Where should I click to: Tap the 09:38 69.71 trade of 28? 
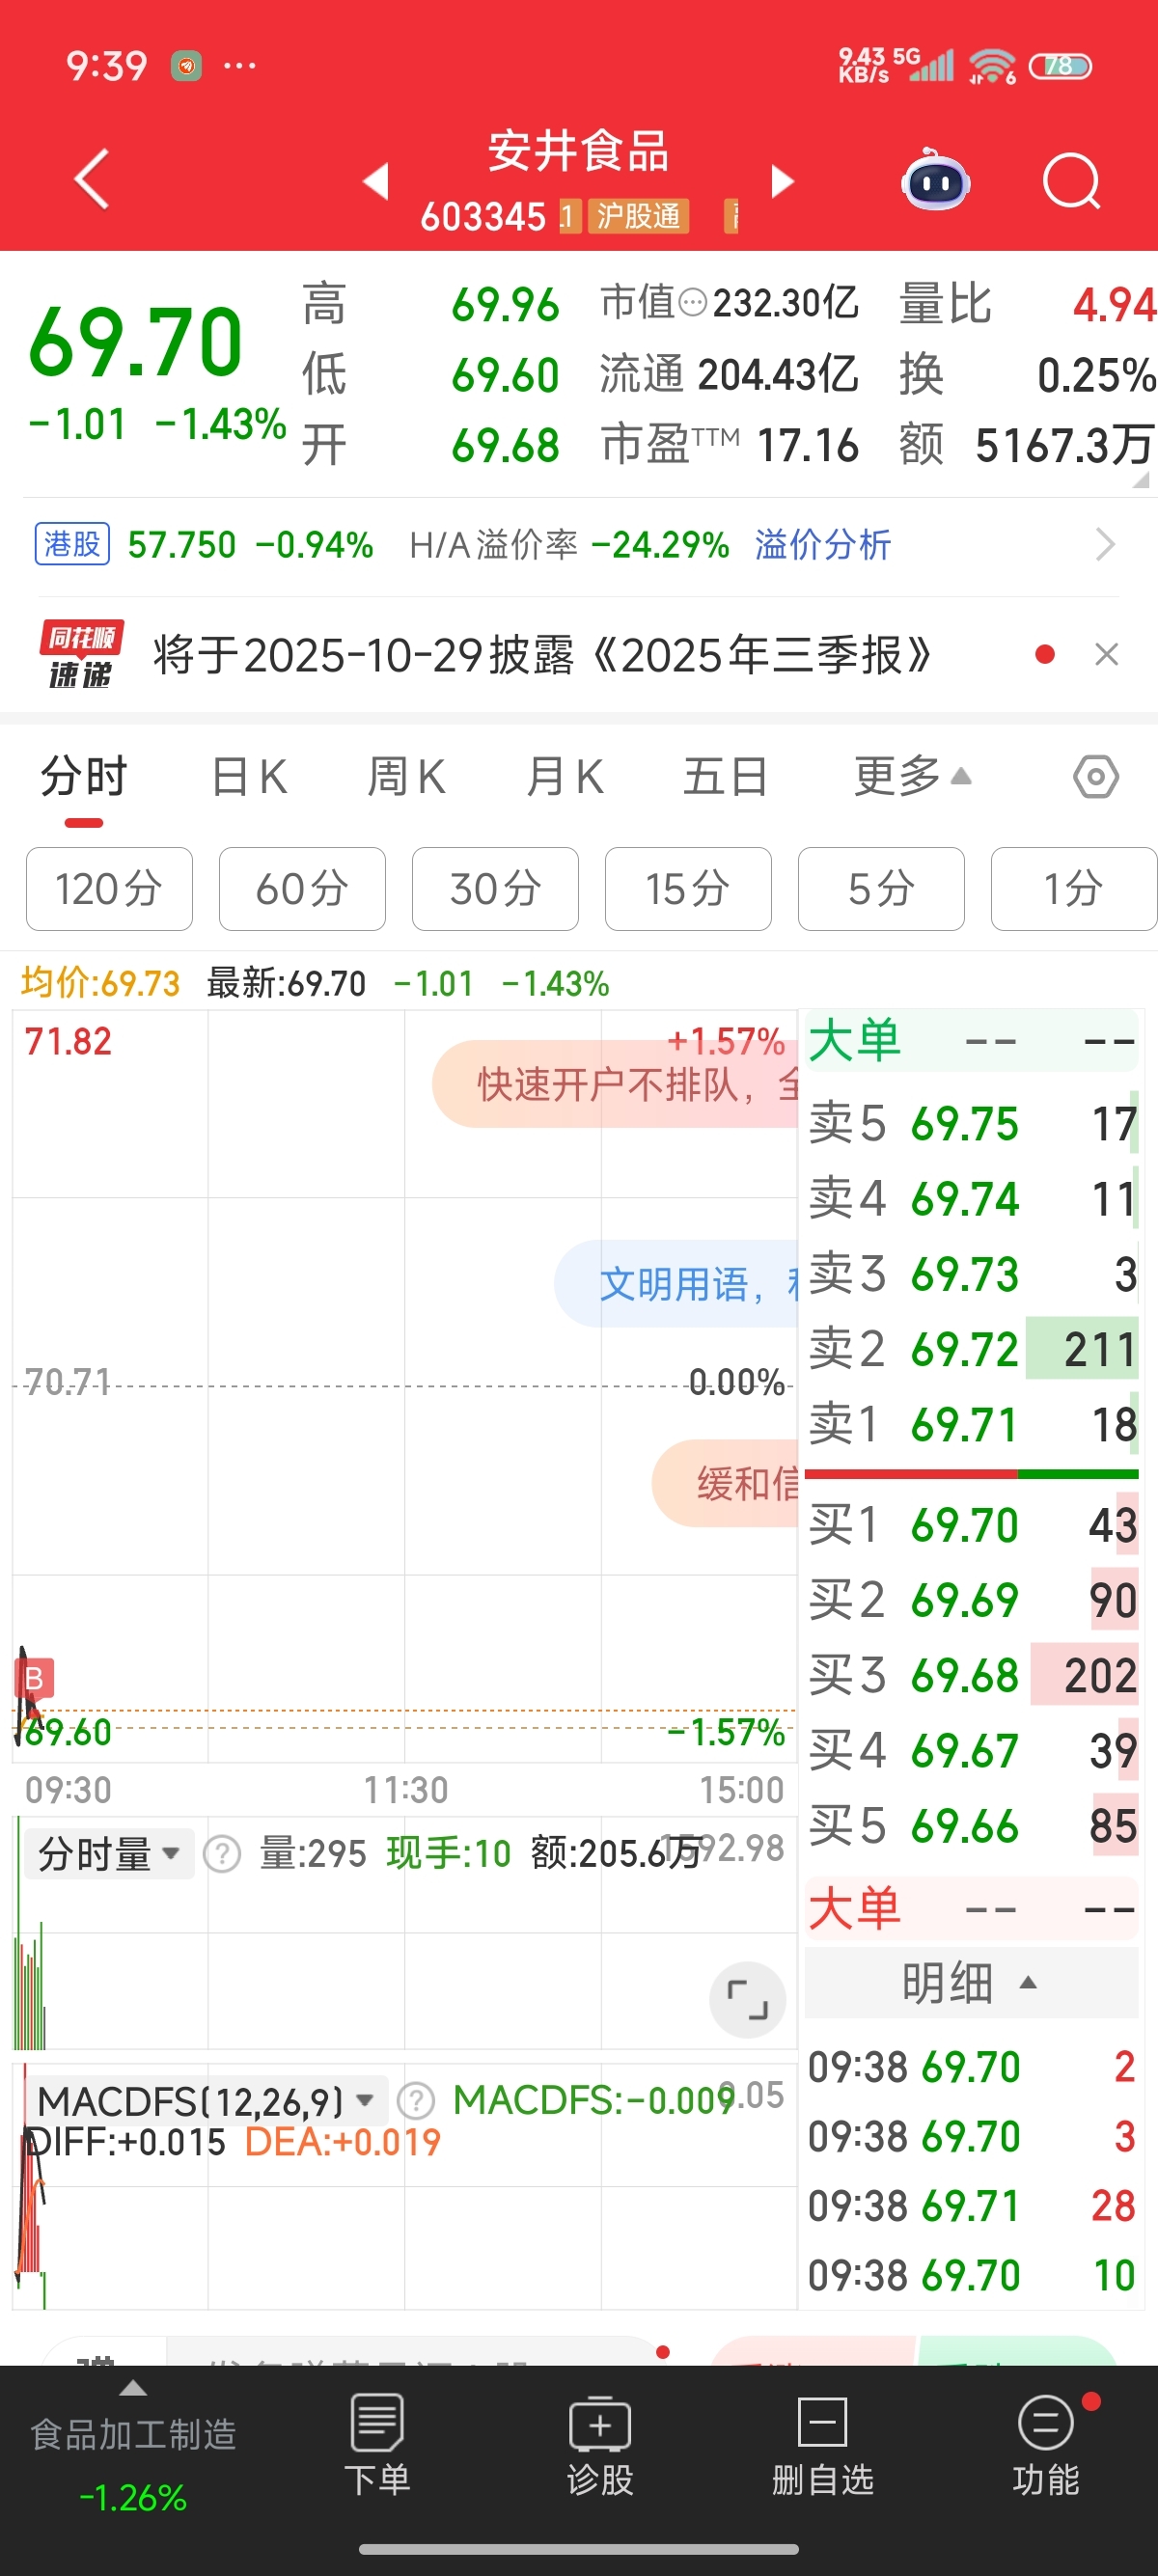[972, 2205]
